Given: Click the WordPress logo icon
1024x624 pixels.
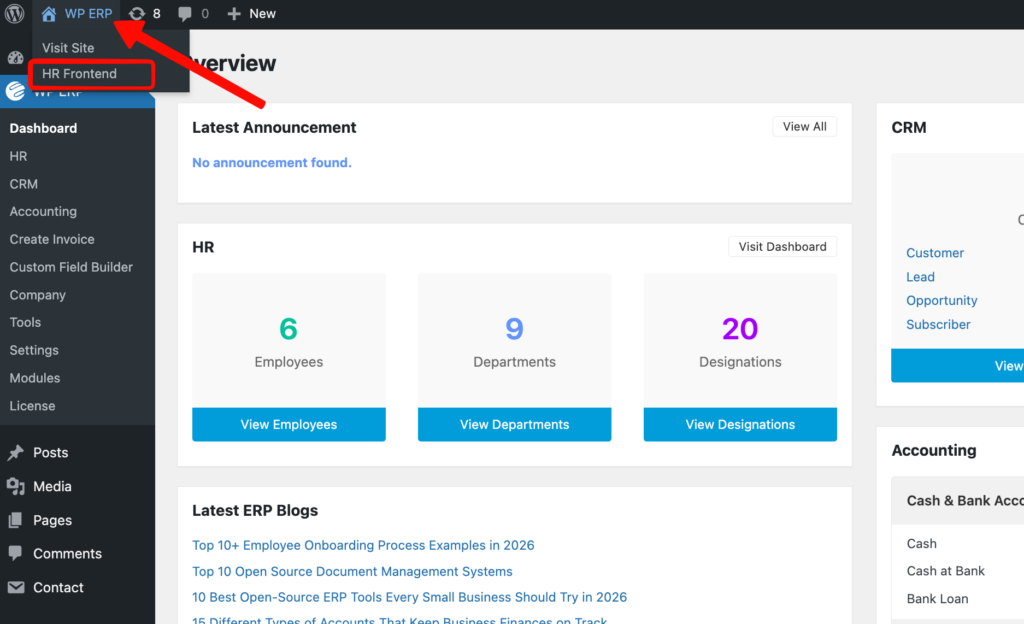Looking at the screenshot, I should [15, 14].
